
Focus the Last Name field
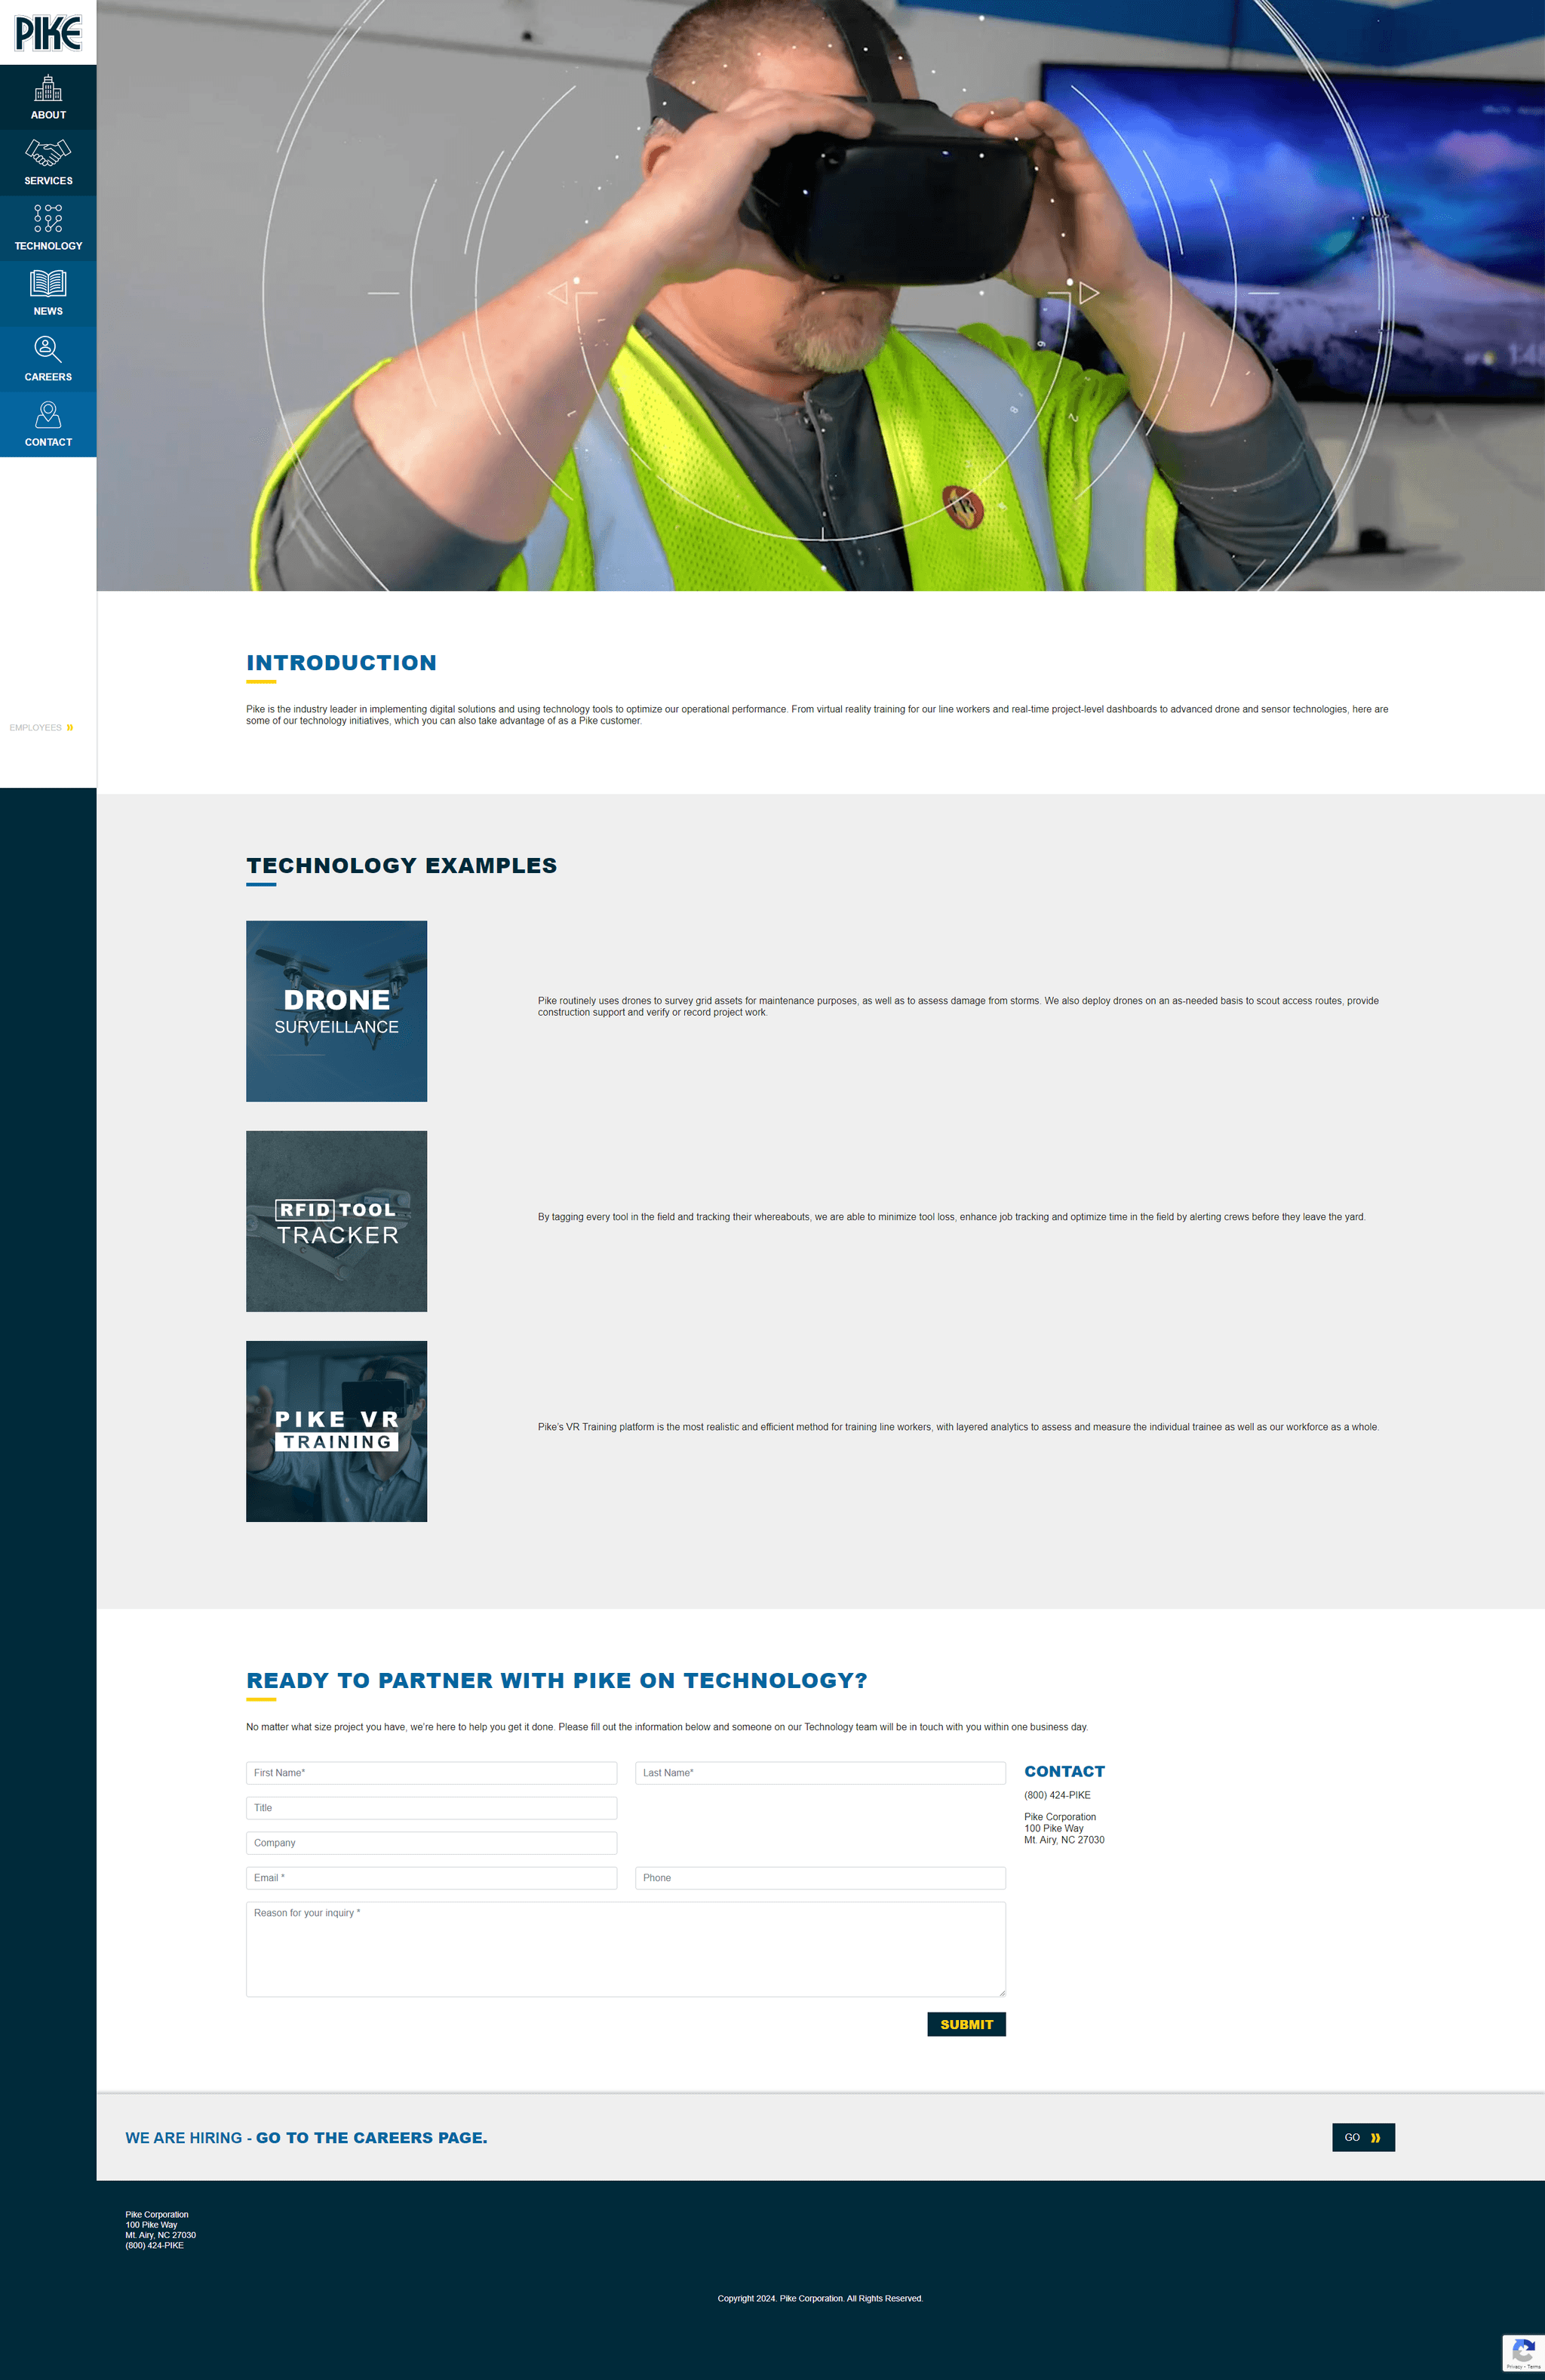click(x=820, y=1773)
